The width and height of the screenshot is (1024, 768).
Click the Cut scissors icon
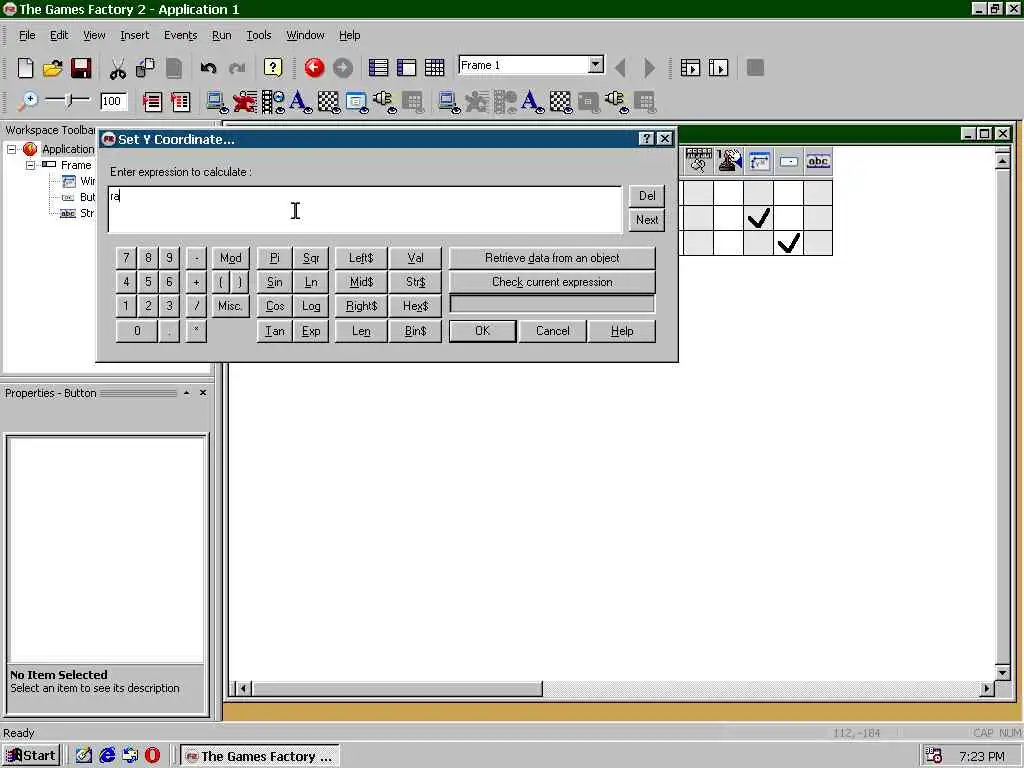pos(118,68)
